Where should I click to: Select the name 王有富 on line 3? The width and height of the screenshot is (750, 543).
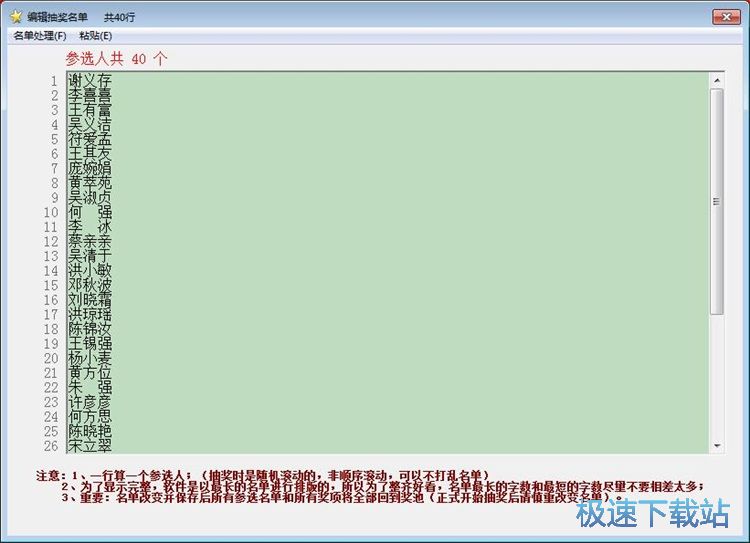pyautogui.click(x=90, y=110)
